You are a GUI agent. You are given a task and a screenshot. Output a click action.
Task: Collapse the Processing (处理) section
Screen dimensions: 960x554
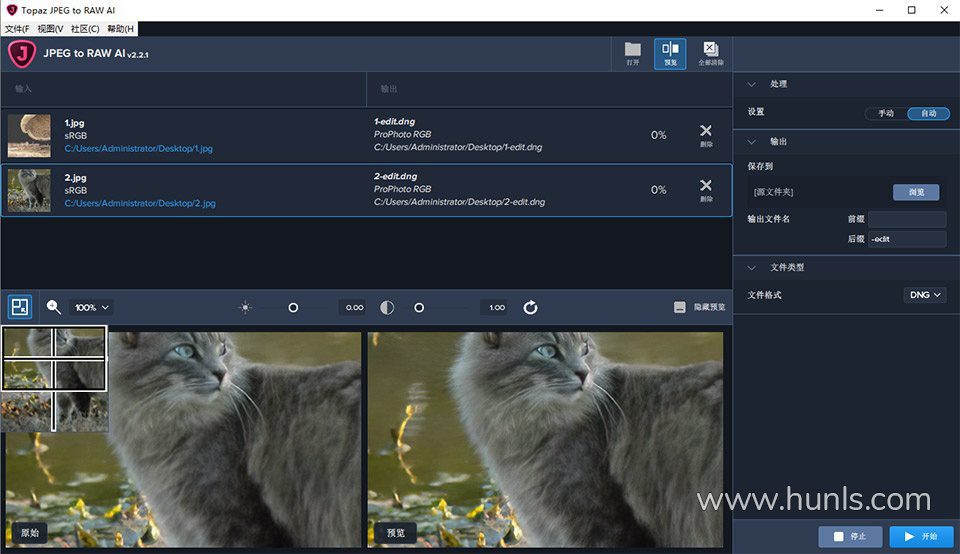[752, 84]
